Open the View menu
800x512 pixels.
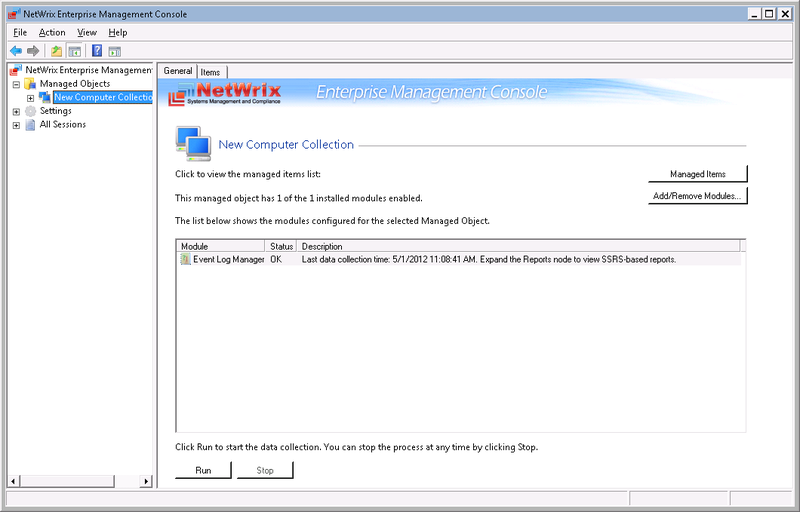click(87, 32)
